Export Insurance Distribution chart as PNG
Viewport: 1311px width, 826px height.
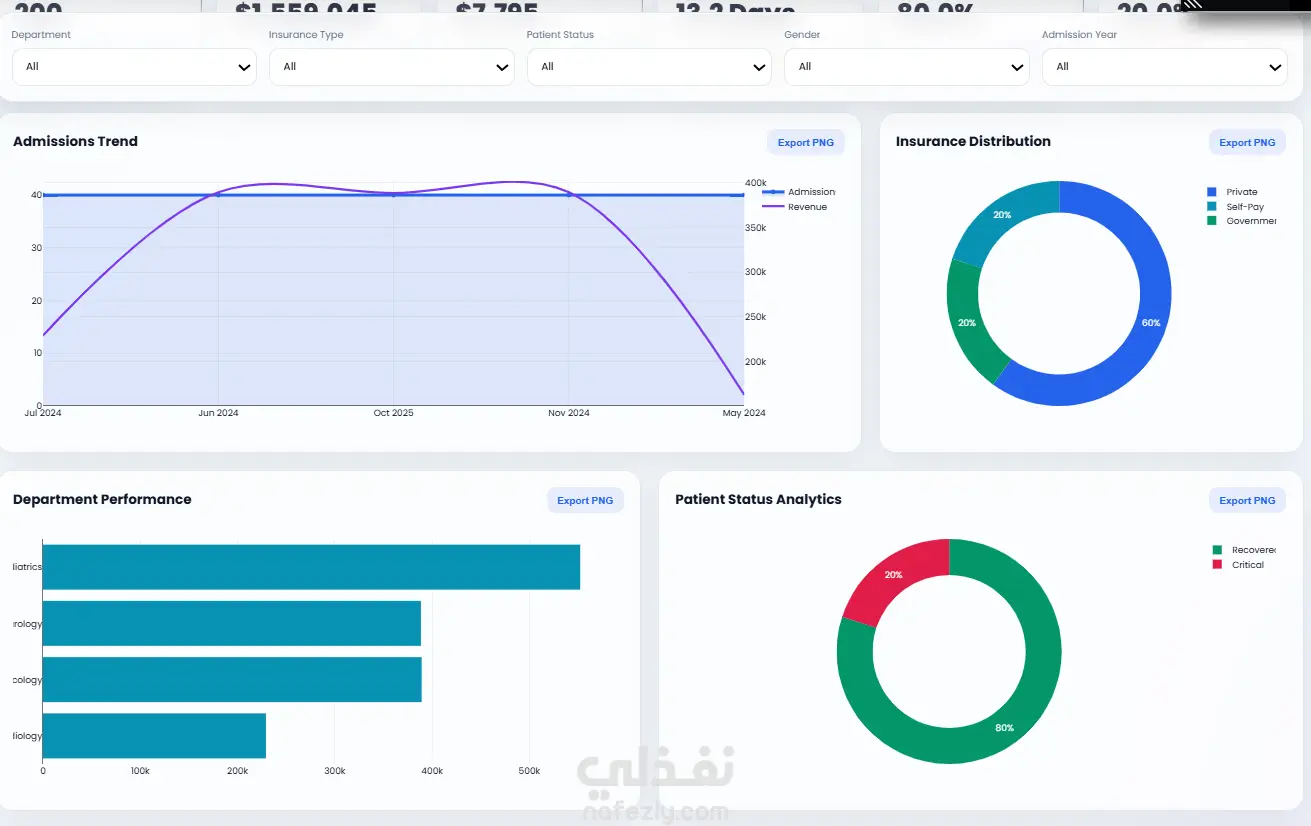point(1247,143)
